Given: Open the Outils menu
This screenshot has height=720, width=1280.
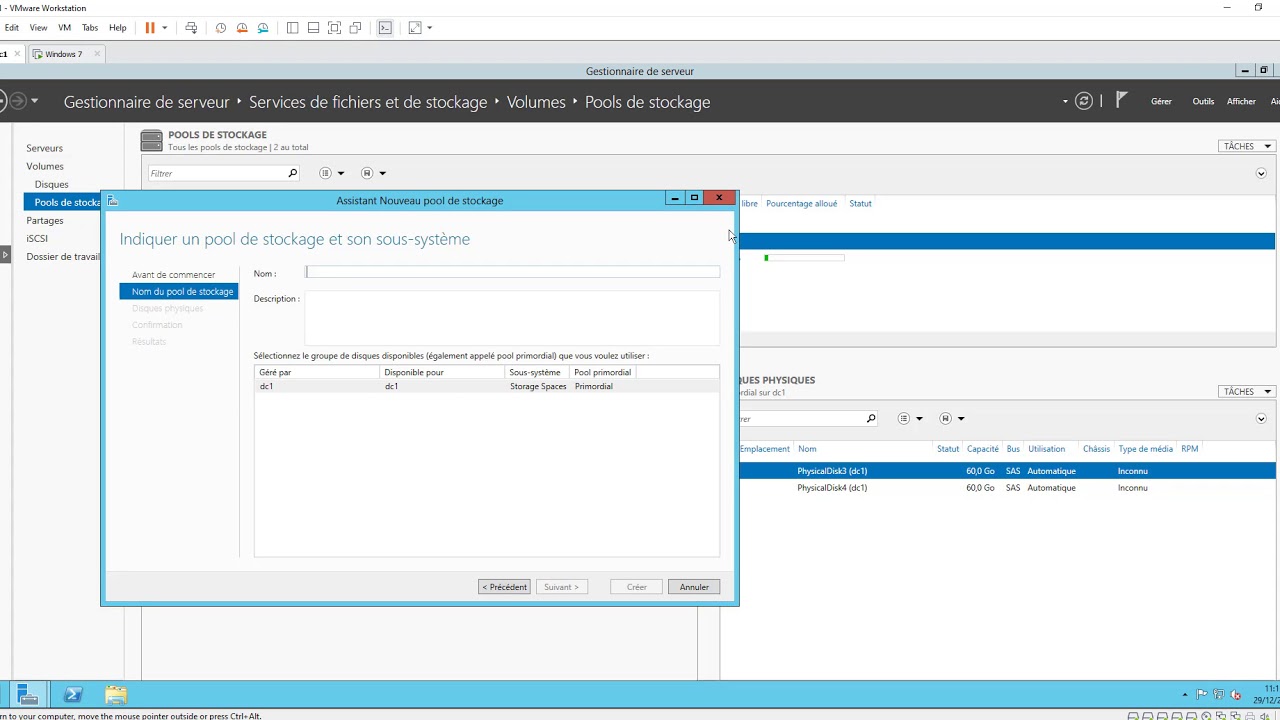Looking at the screenshot, I should (1203, 101).
